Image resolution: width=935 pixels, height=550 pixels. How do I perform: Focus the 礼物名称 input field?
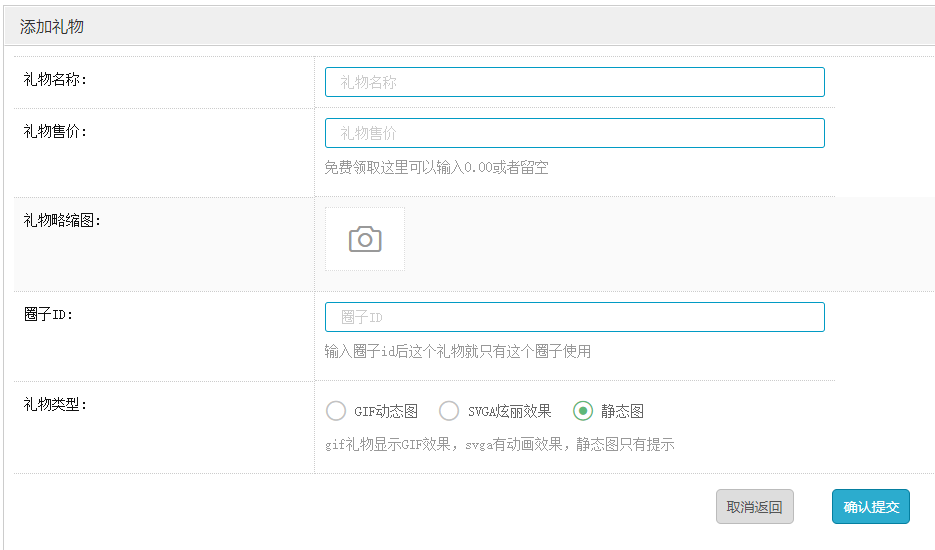pyautogui.click(x=574, y=82)
